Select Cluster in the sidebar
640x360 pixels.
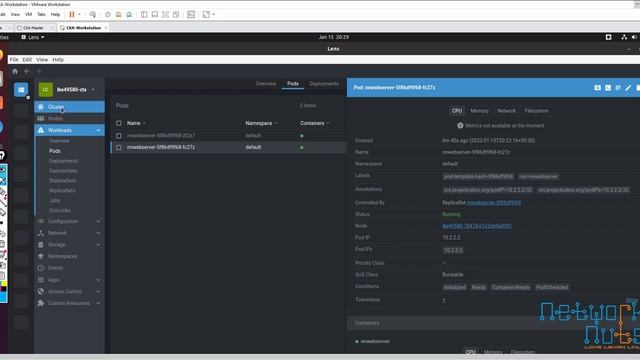coord(69,107)
